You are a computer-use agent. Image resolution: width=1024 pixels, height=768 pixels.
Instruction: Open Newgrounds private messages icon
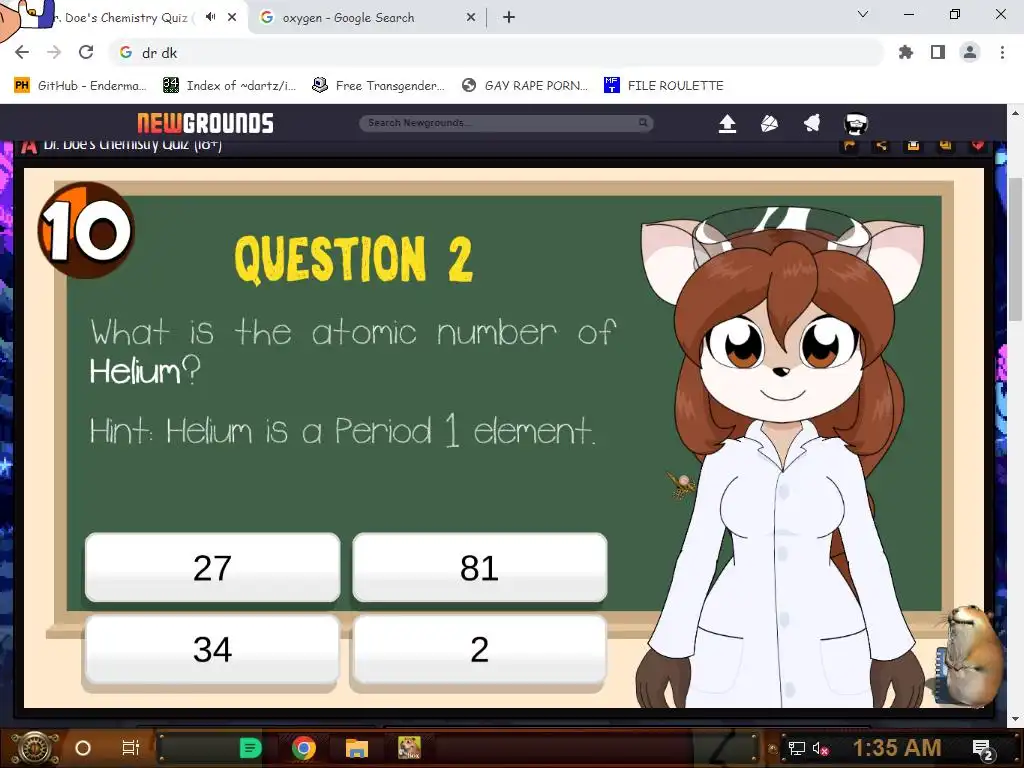click(x=769, y=123)
